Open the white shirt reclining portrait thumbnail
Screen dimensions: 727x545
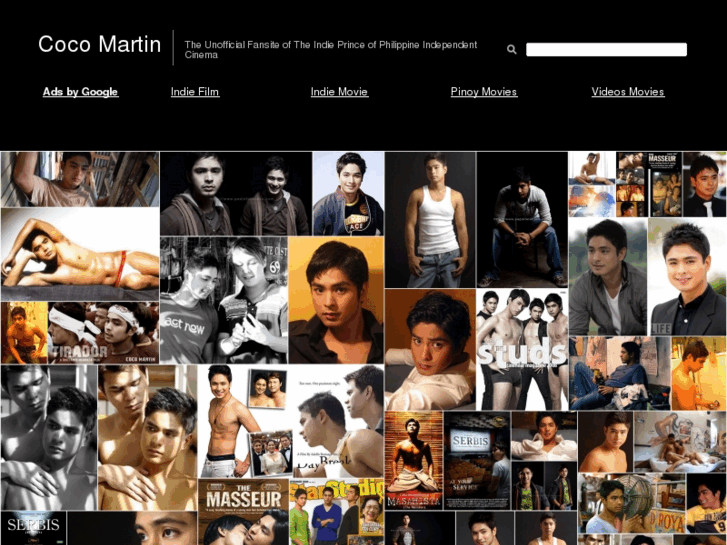(x=430, y=349)
